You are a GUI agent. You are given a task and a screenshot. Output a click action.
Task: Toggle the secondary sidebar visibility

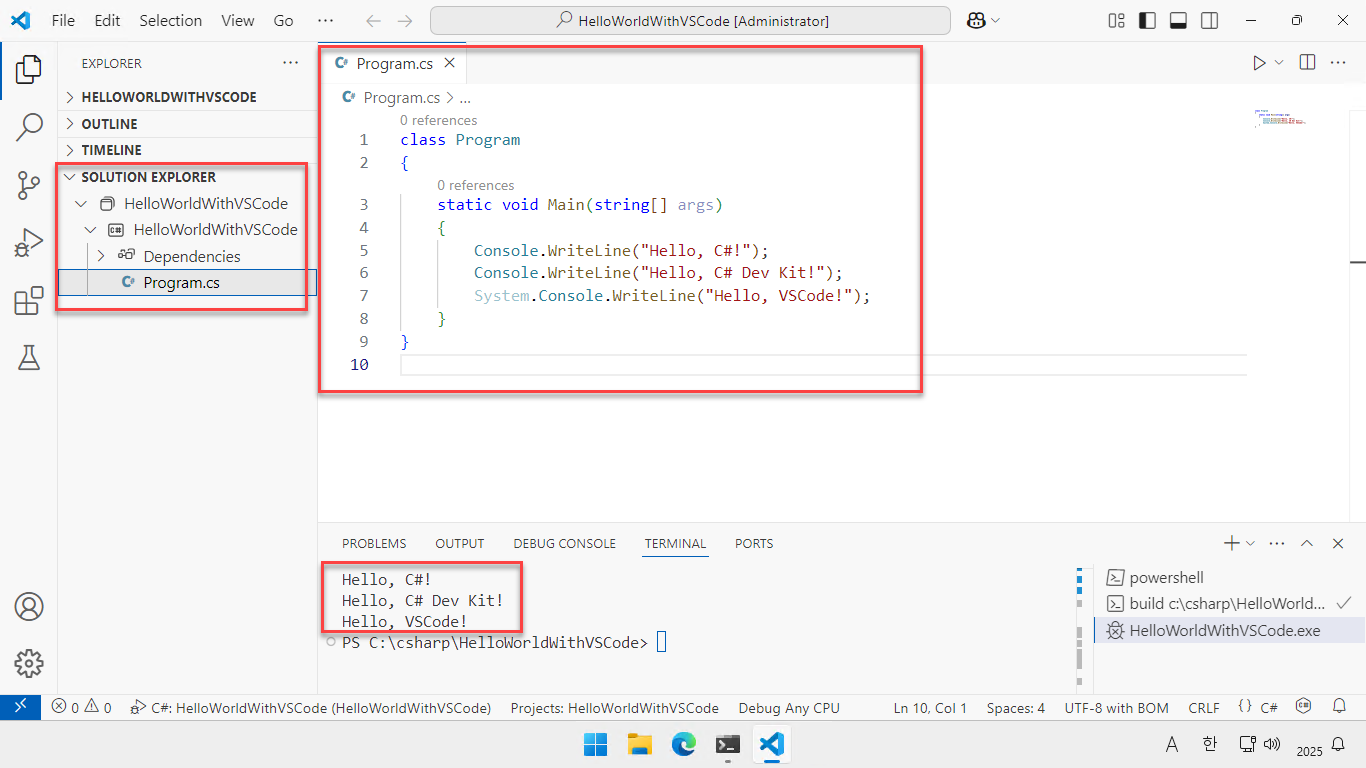(1209, 19)
